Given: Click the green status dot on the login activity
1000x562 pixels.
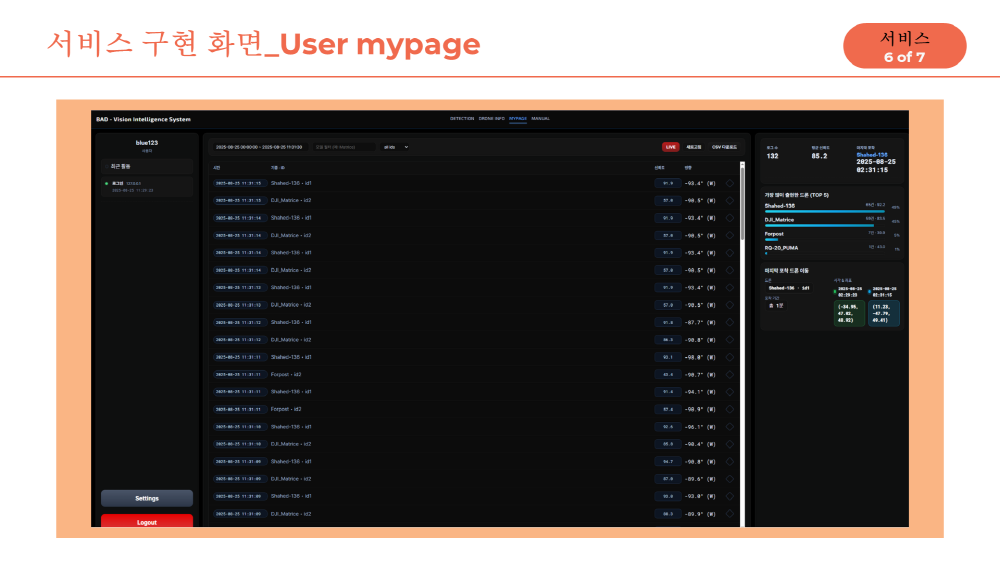Looking at the screenshot, I should [x=107, y=184].
